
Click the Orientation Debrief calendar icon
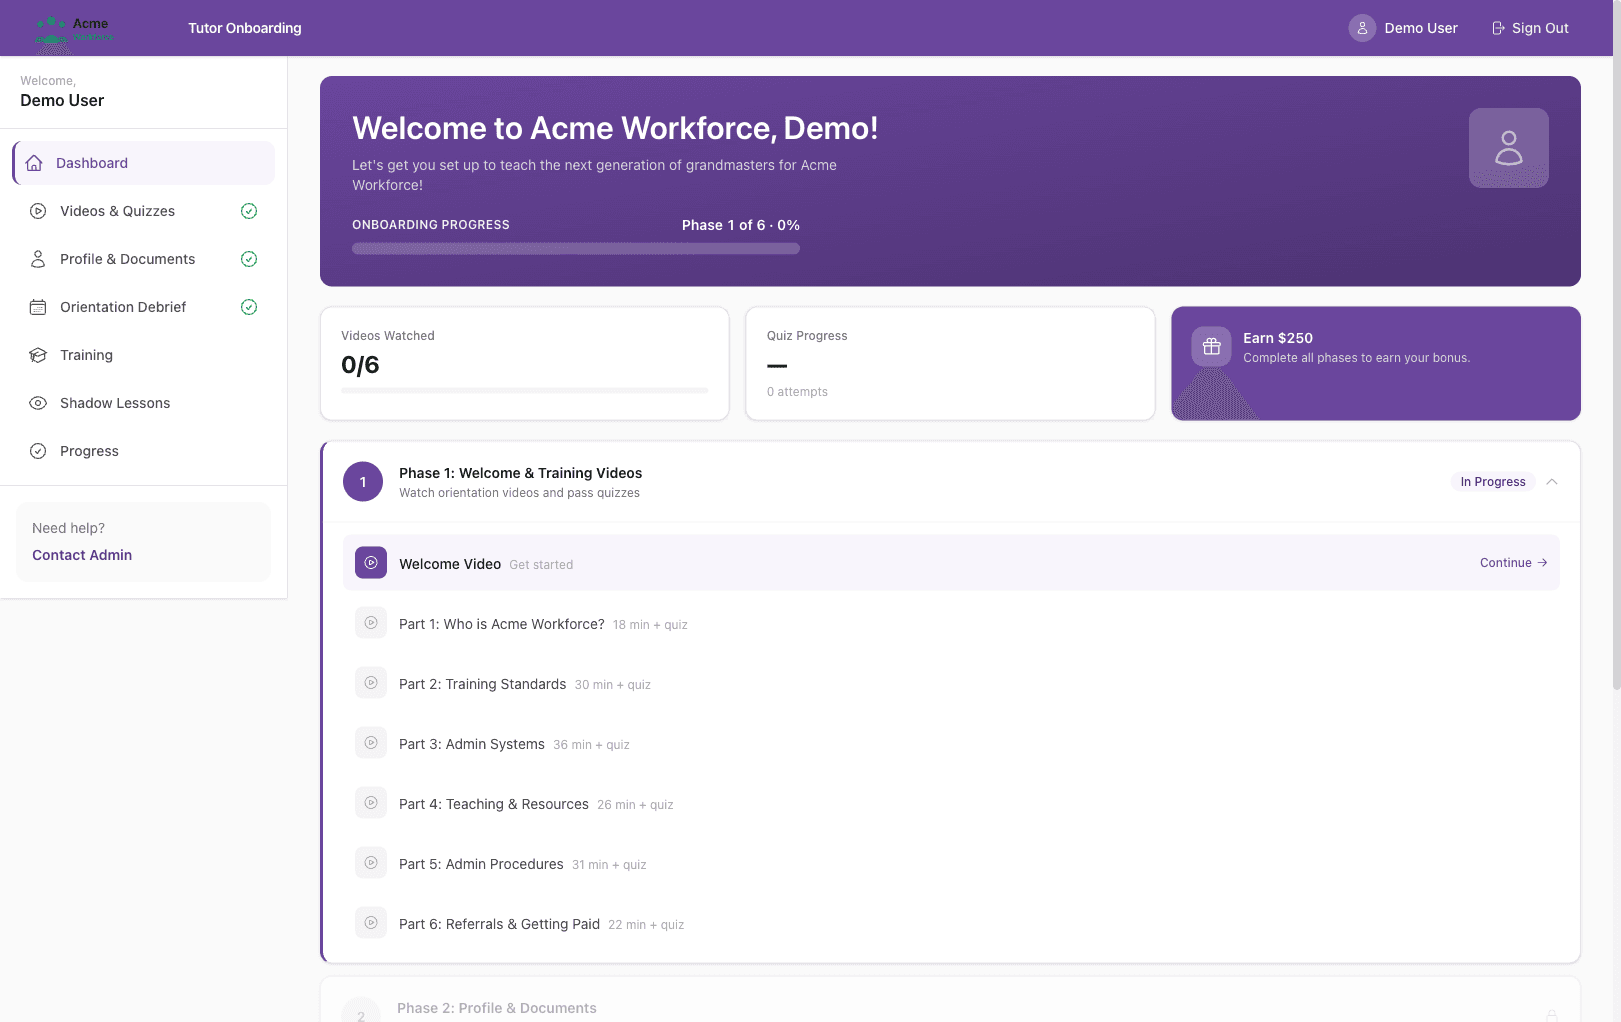point(37,307)
